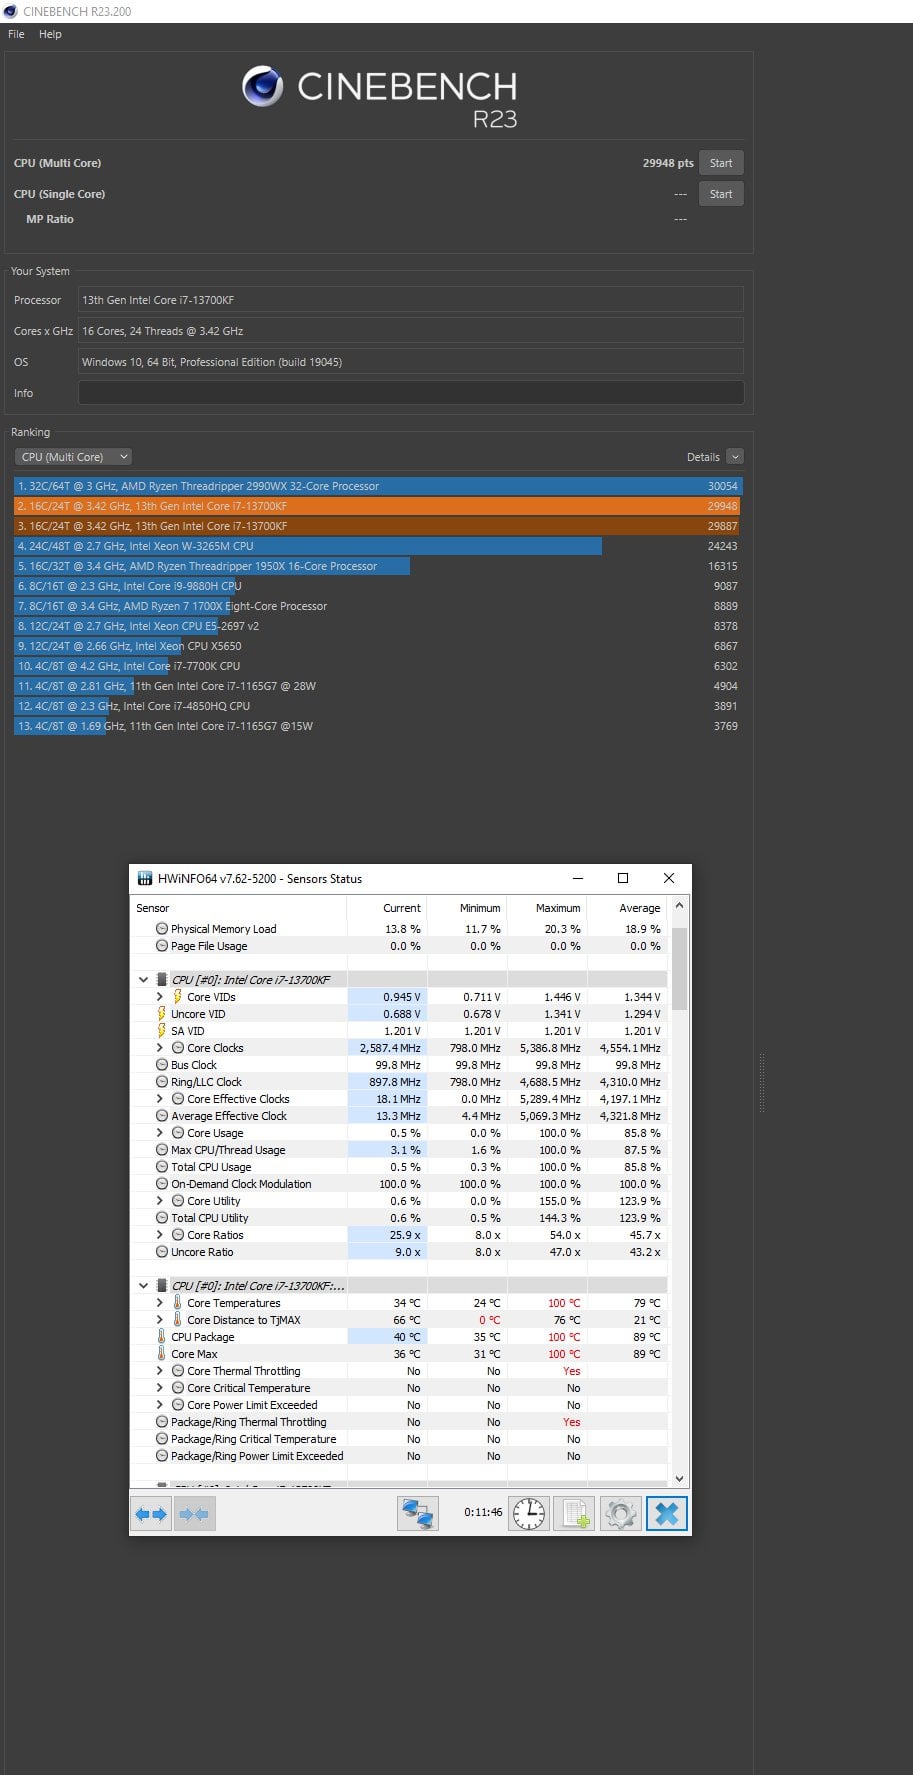
Task: Open the Help menu in Cinebench
Action: 50,34
